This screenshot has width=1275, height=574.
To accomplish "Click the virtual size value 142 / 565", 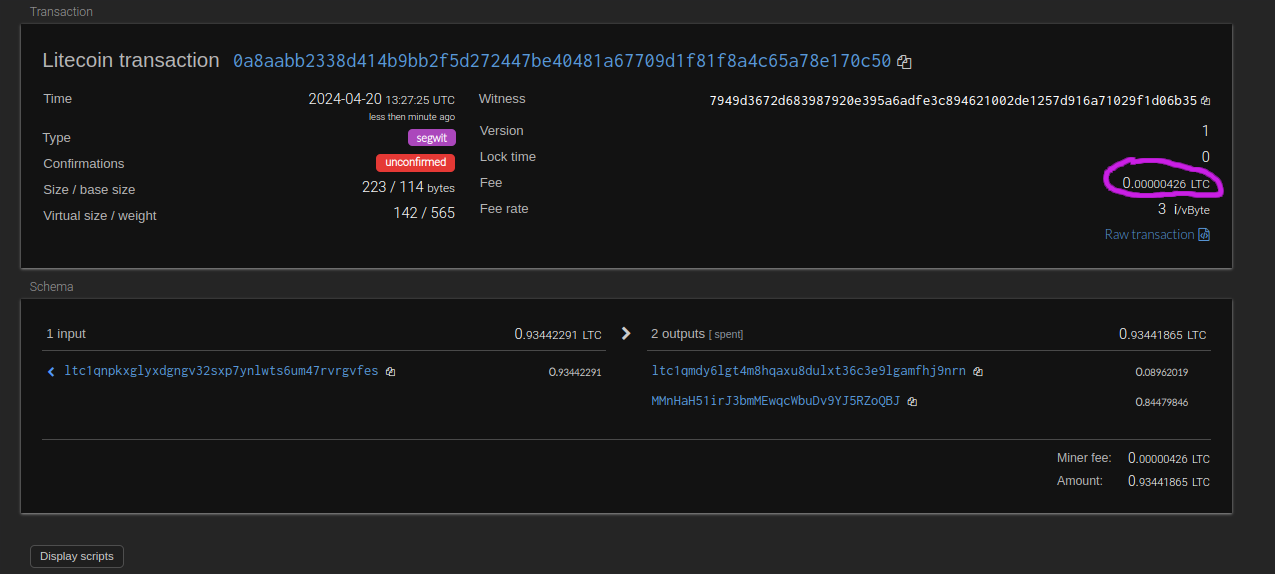I will pos(424,214).
